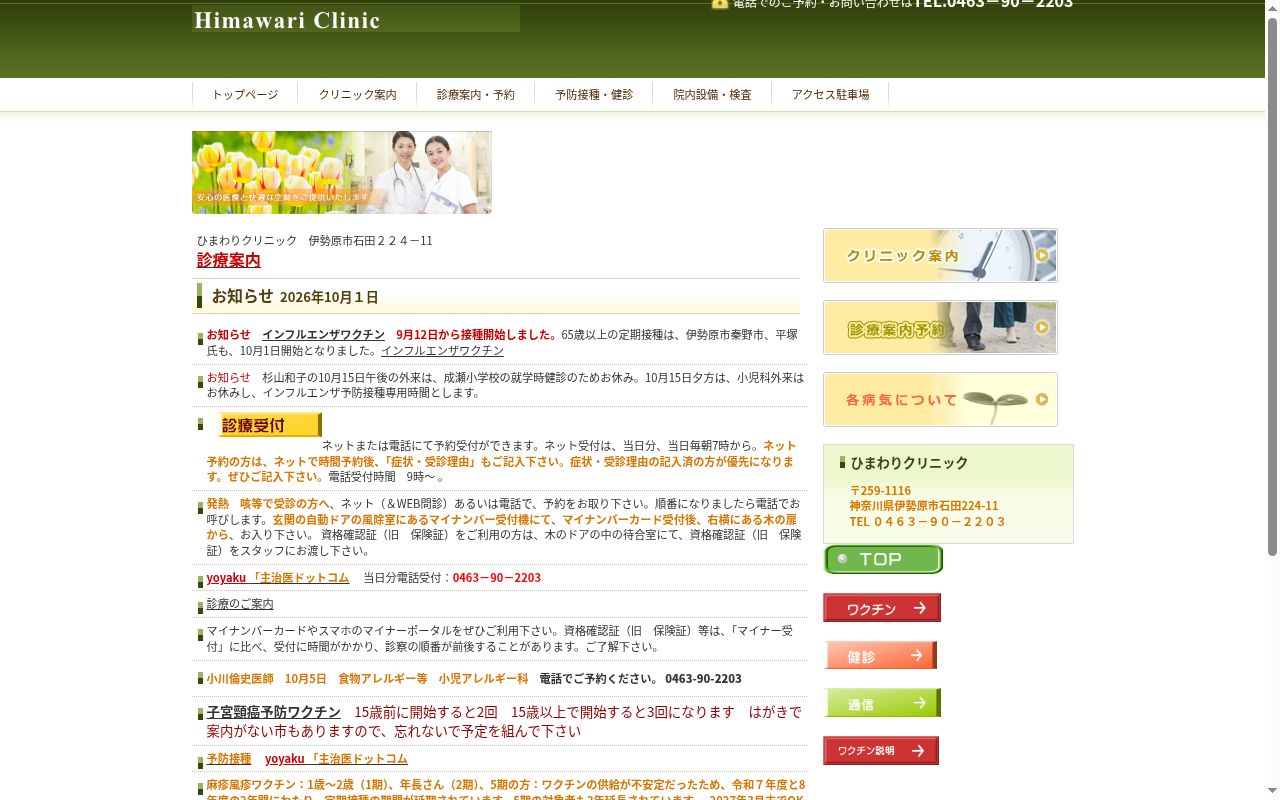1280x800 pixels.
Task: Select 診療案内・予約 in navigation bar
Action: (x=476, y=95)
